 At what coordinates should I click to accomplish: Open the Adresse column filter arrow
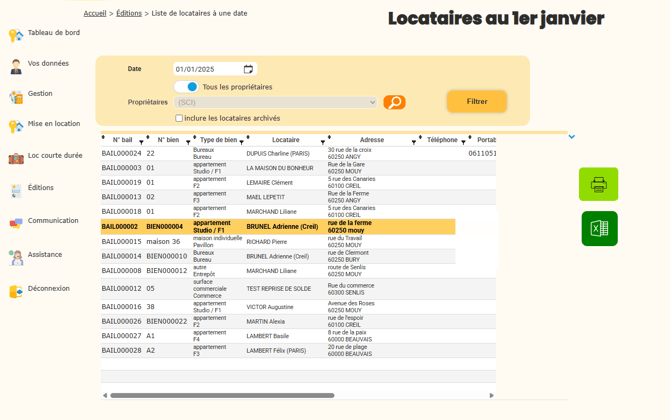point(413,142)
